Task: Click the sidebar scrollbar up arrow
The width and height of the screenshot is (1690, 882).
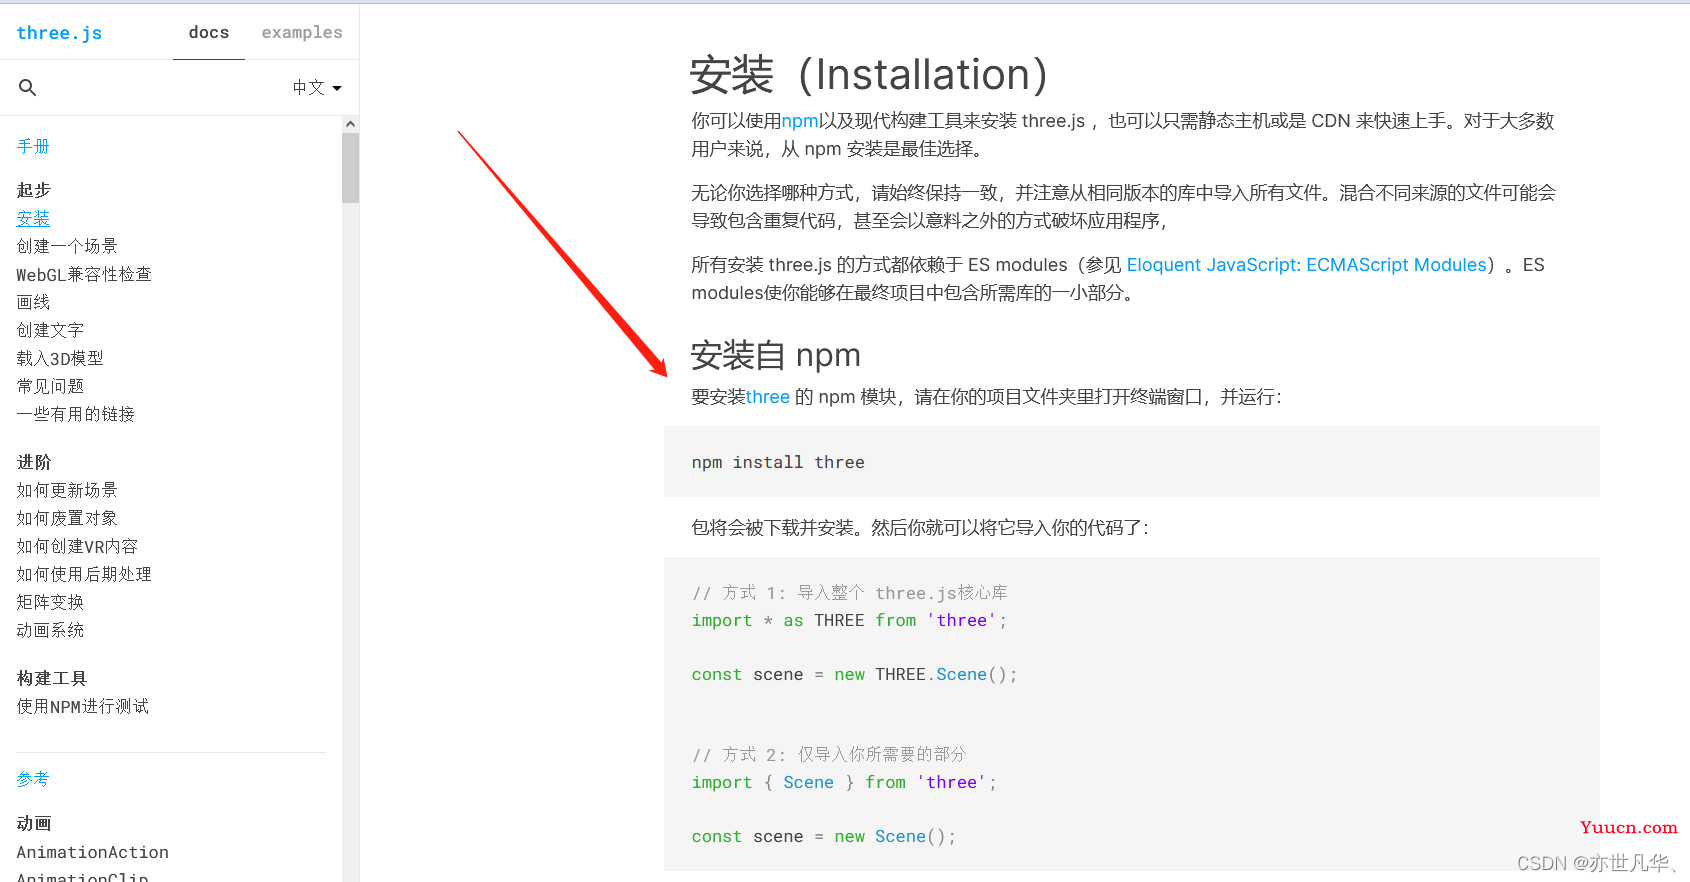Action: 350,124
